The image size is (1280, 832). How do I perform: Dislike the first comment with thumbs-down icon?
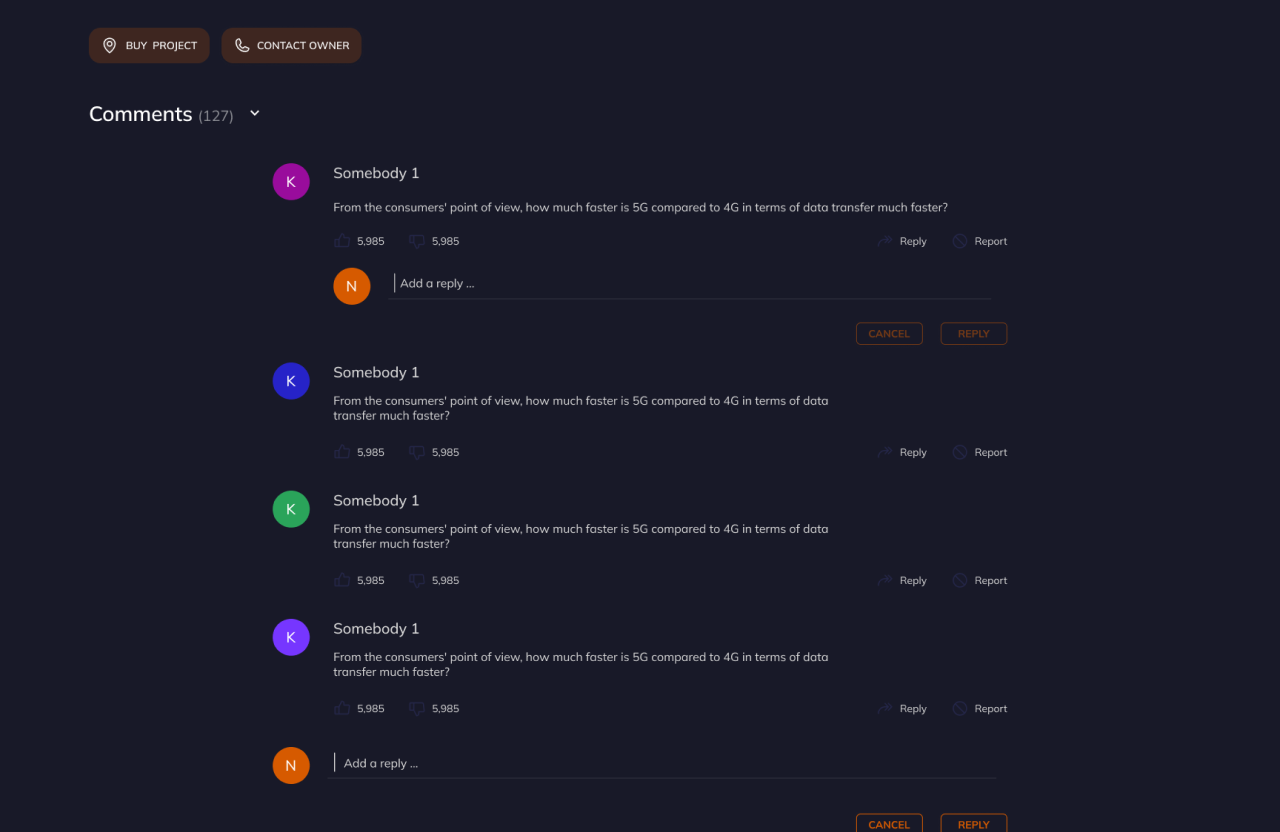point(417,241)
